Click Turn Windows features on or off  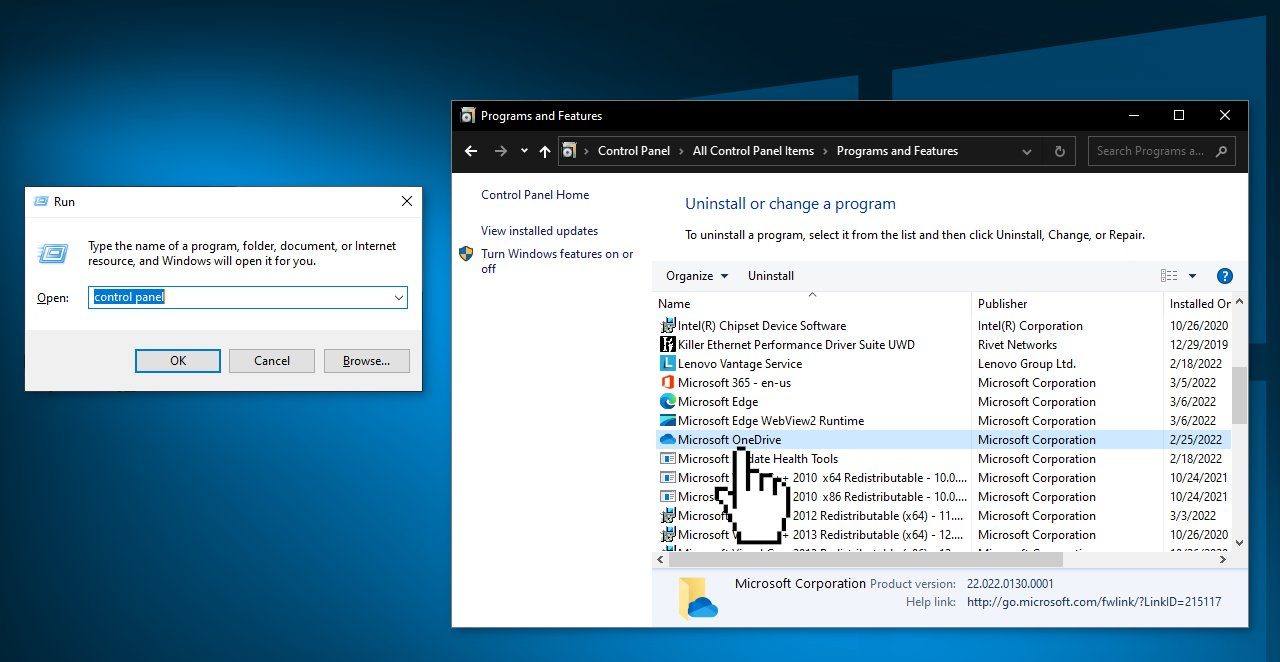(x=557, y=261)
